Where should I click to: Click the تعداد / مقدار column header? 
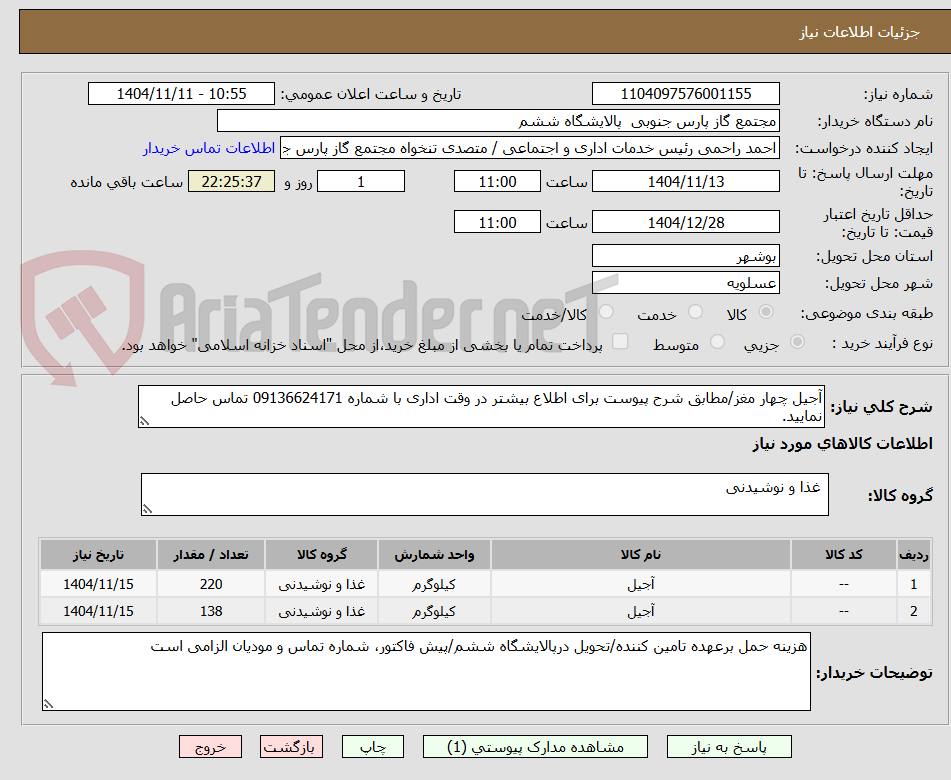[x=211, y=554]
